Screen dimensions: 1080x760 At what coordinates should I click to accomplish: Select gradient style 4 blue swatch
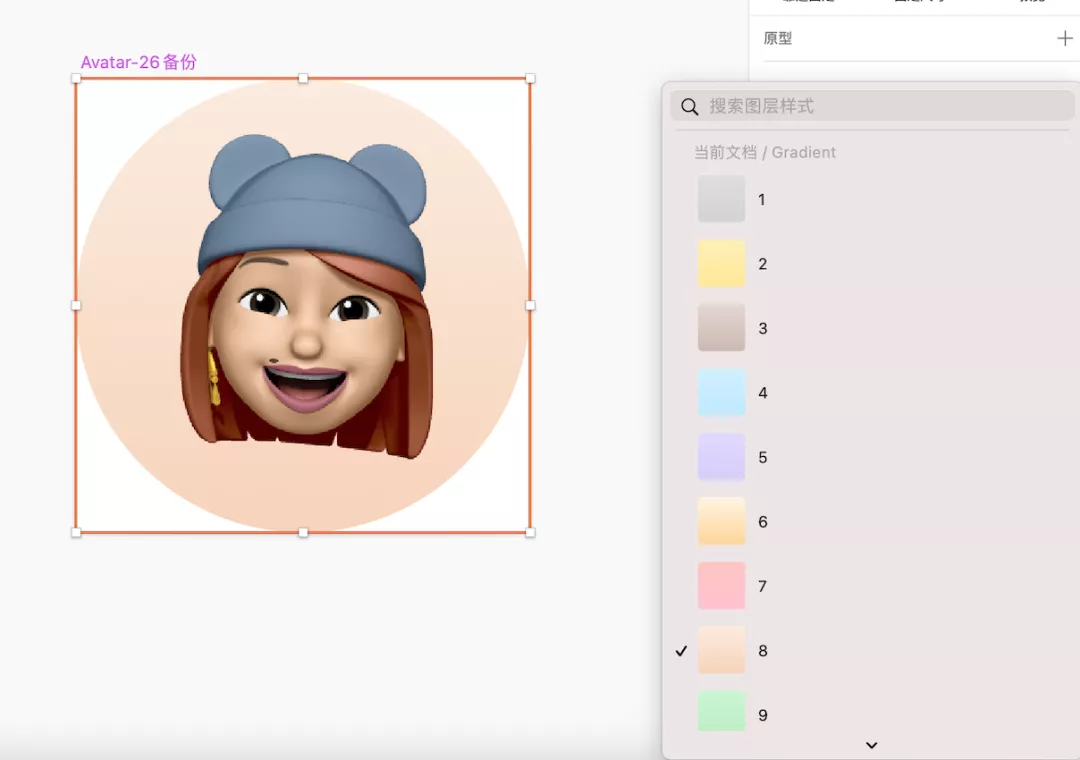point(721,392)
